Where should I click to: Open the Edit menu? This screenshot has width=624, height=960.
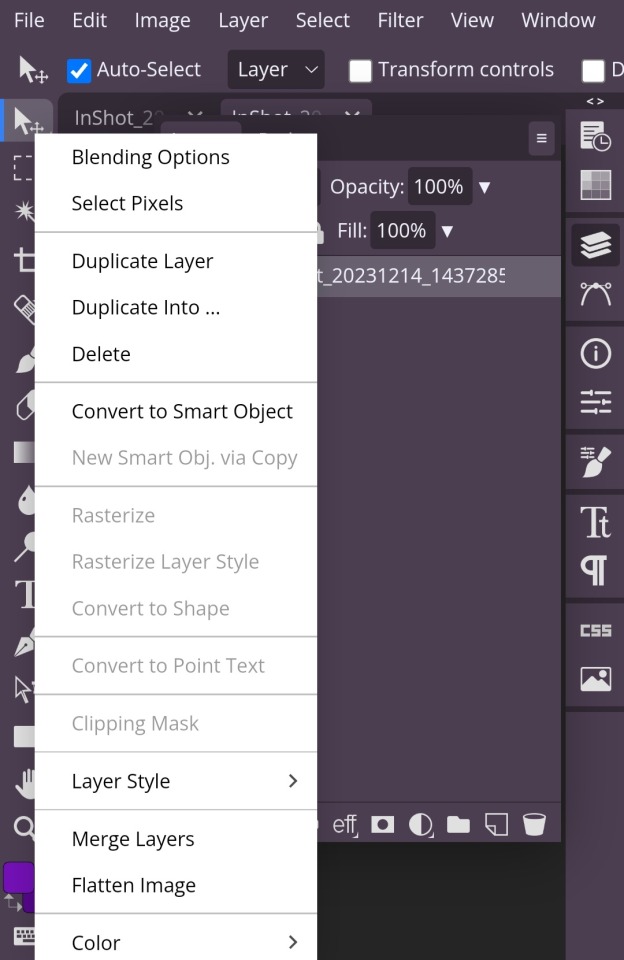89,20
